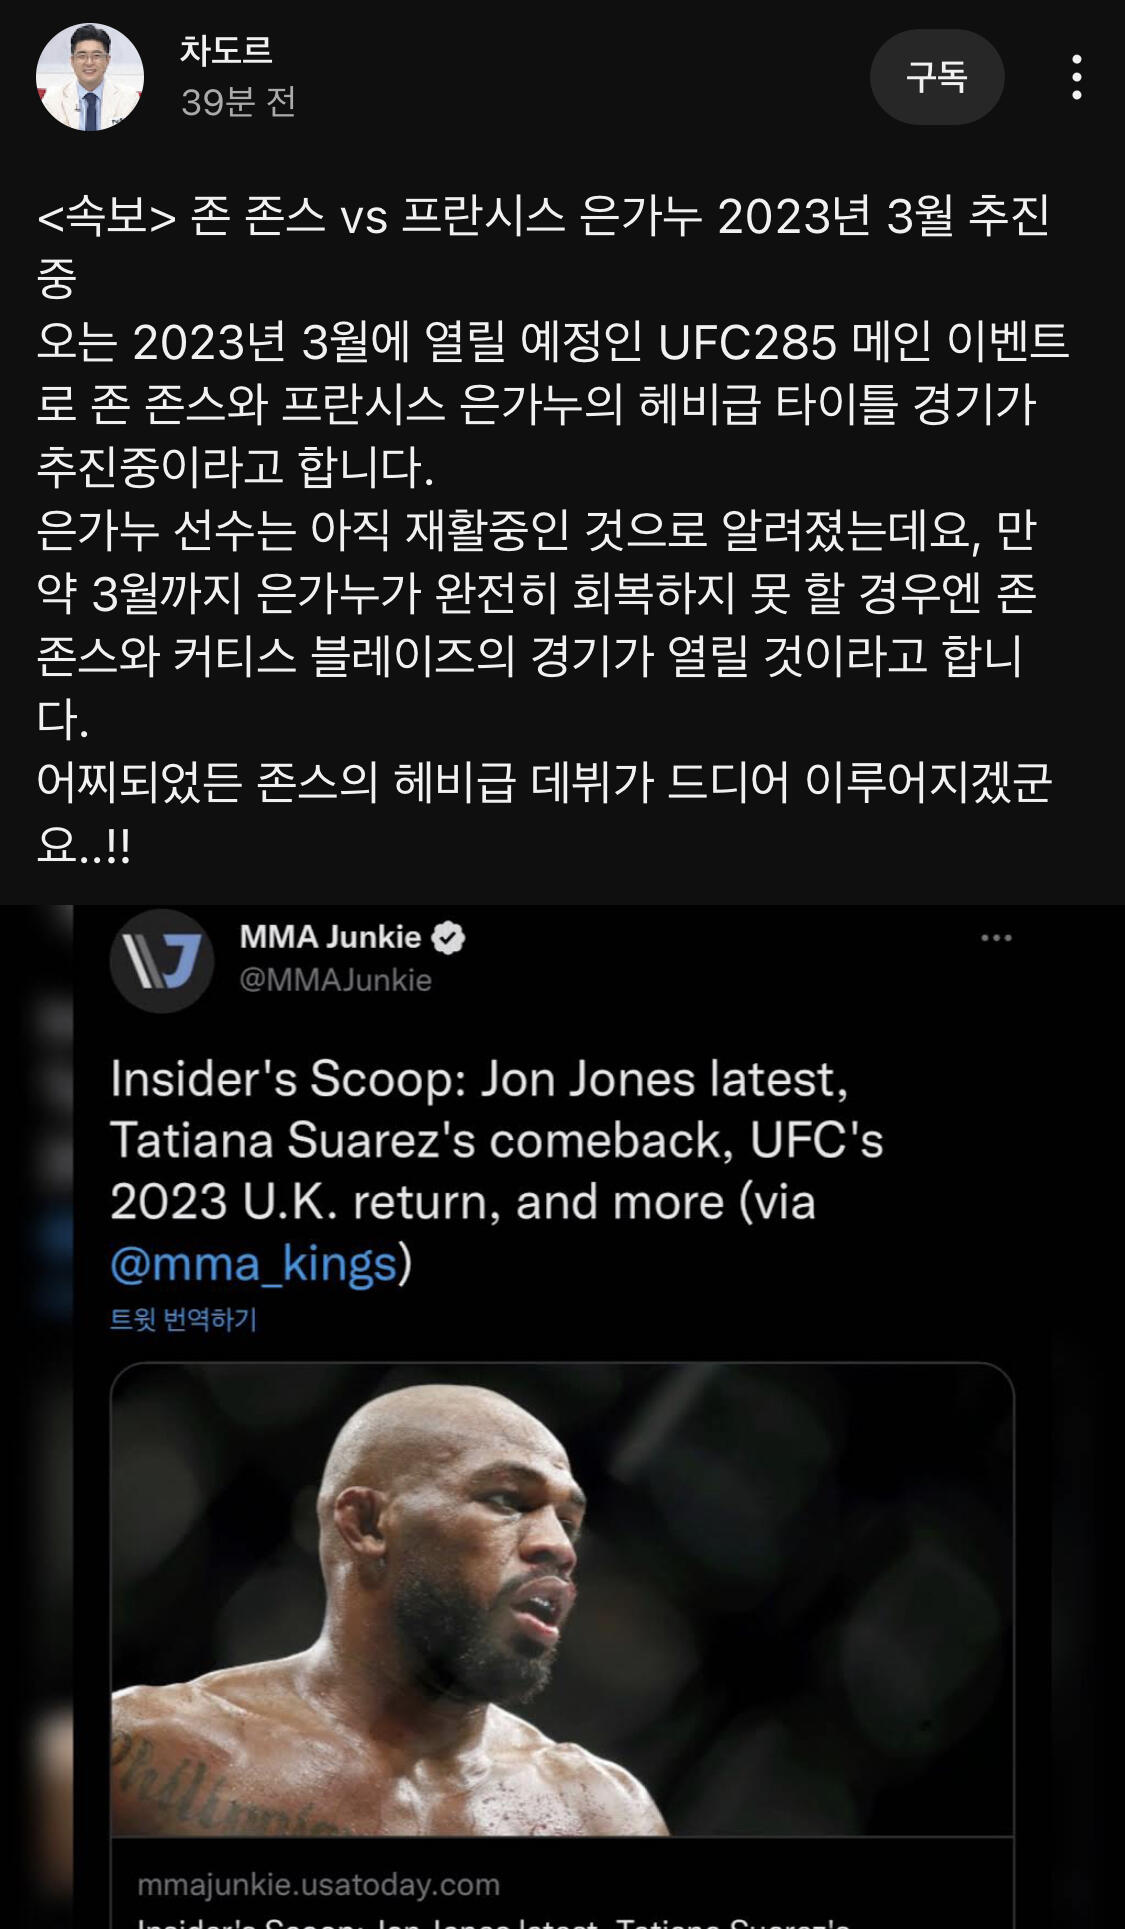Viewport: 1125px width, 1929px height.
Task: Tap the <속보> headline text line
Action: tap(543, 246)
